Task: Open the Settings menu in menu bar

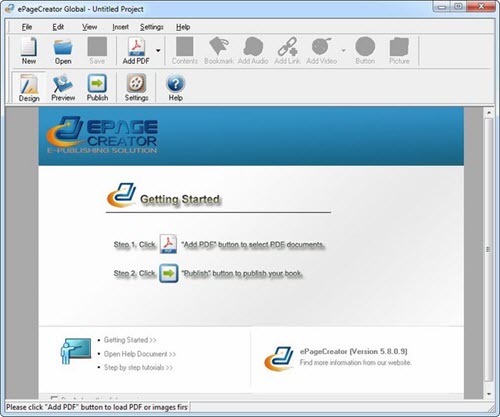Action: point(152,27)
